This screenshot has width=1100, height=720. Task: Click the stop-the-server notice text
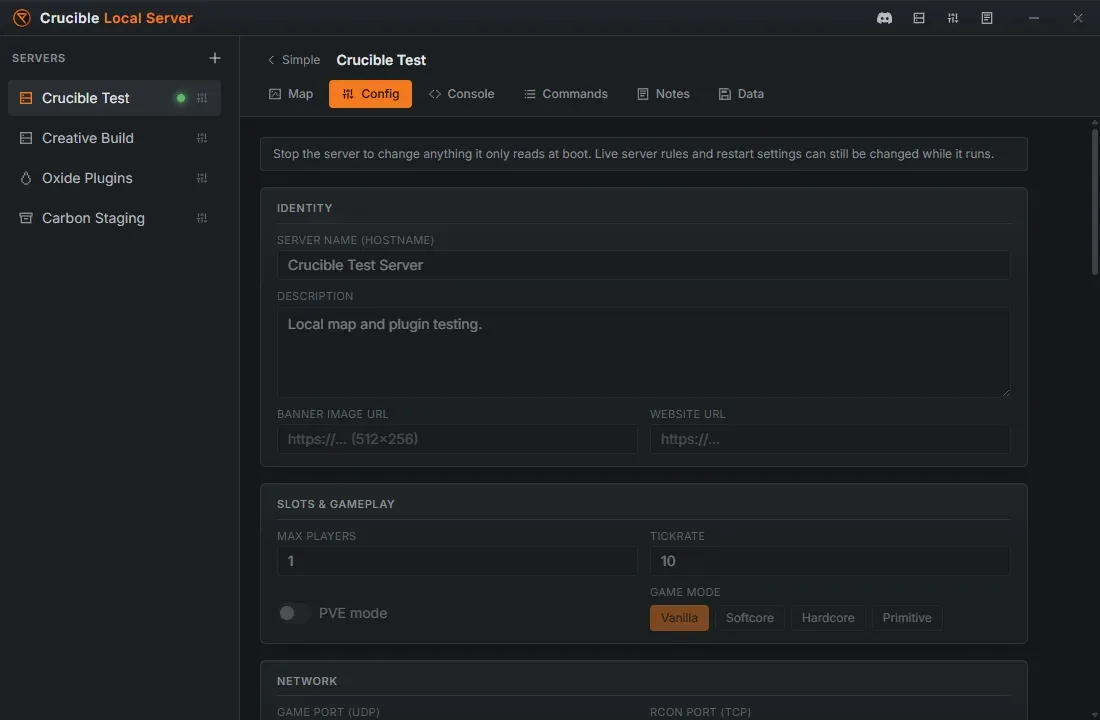coord(633,154)
